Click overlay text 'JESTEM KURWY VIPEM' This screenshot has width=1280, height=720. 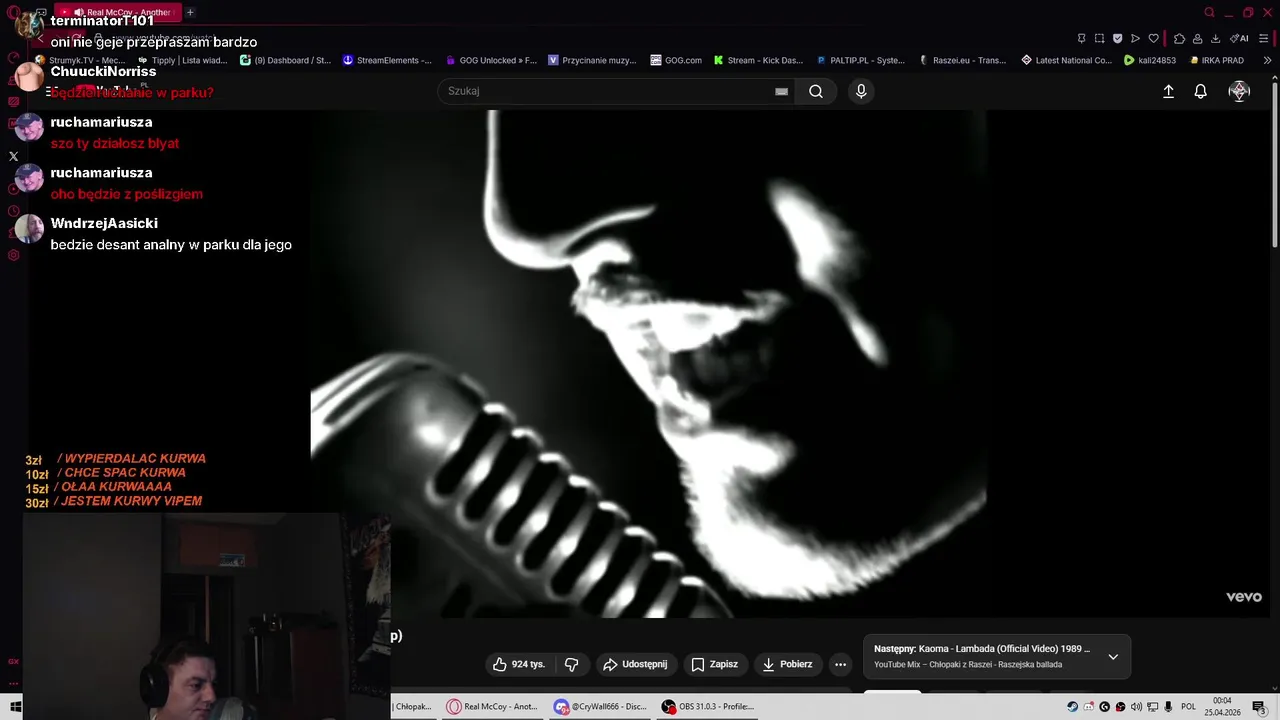click(x=131, y=501)
